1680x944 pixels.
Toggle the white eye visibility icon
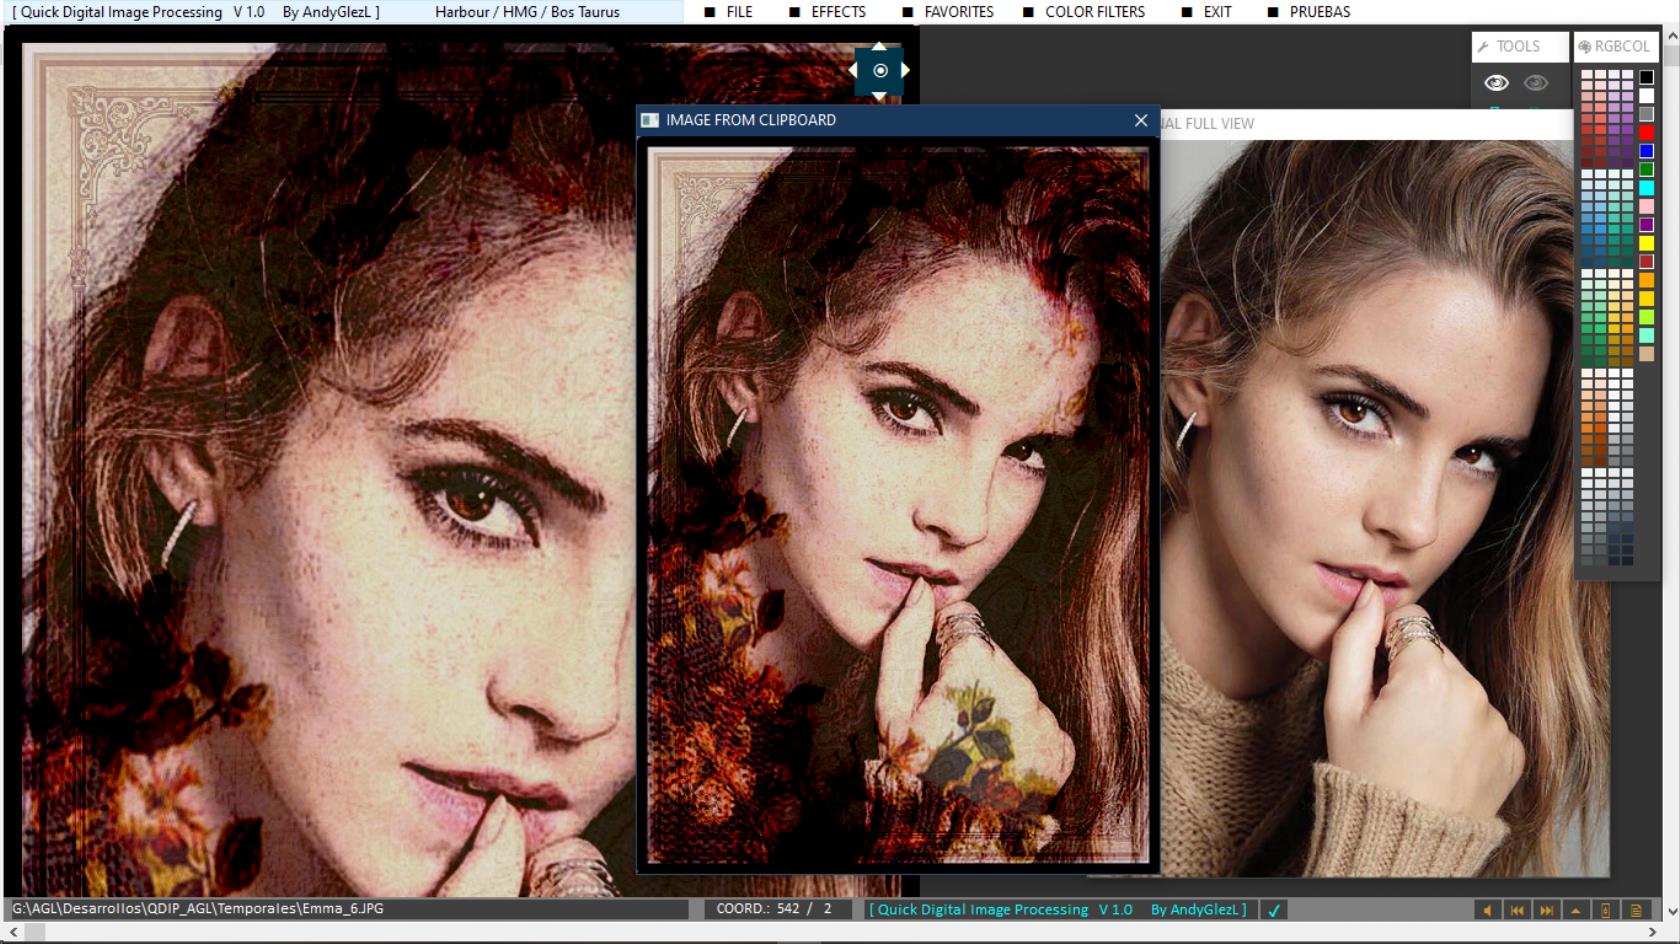(x=1496, y=83)
